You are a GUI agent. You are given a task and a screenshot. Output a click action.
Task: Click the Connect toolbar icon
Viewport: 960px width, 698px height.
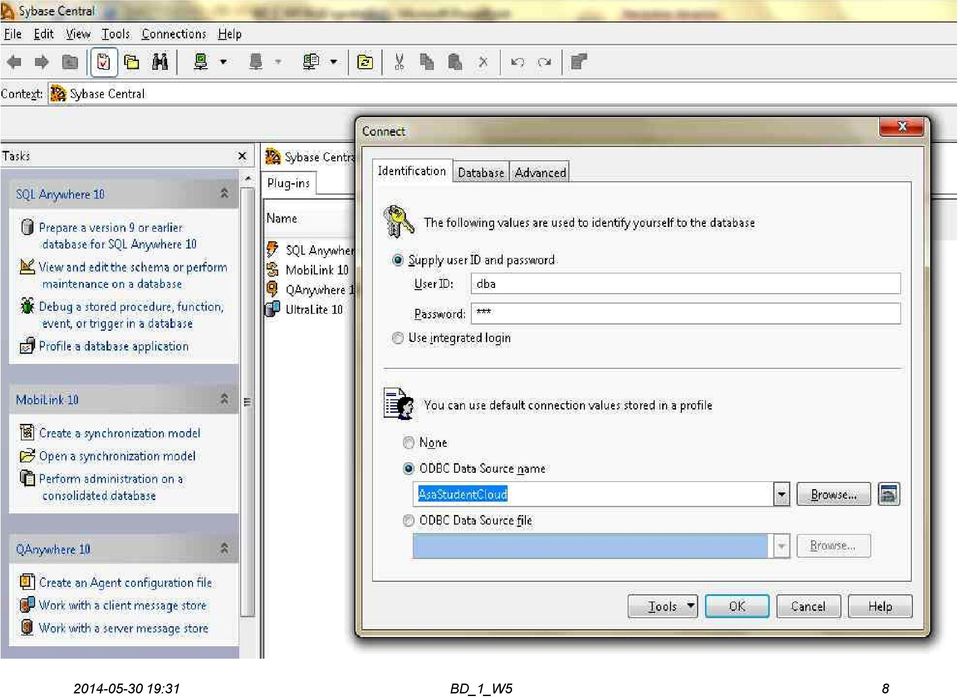coord(201,62)
